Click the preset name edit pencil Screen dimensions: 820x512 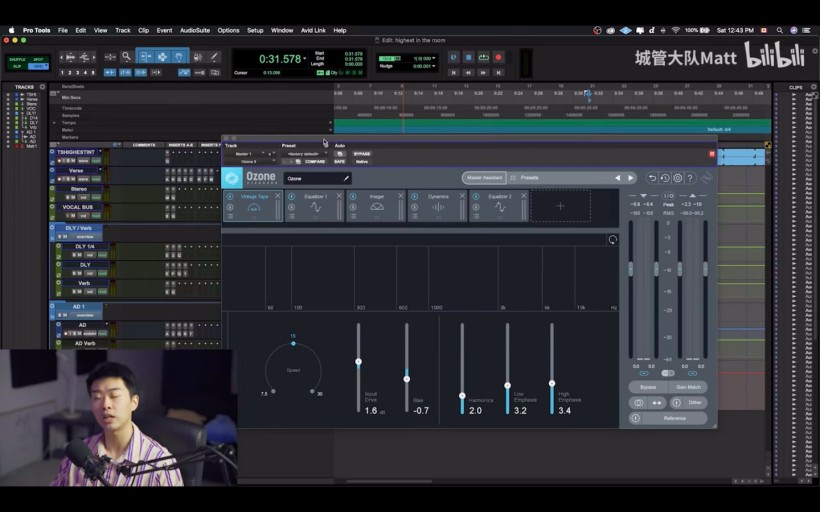[346, 178]
